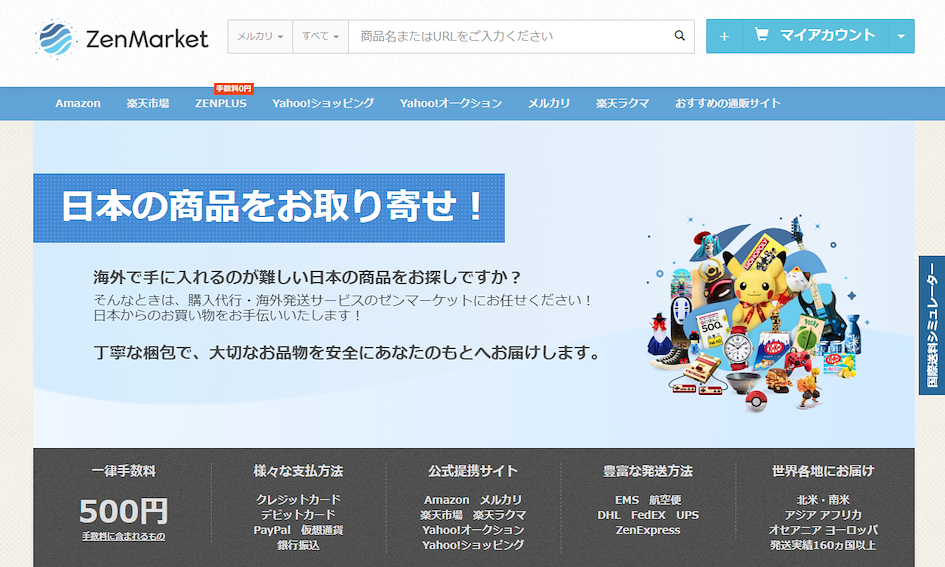Click the 500円 fee text
Screen dimensions: 945x567
(124, 511)
